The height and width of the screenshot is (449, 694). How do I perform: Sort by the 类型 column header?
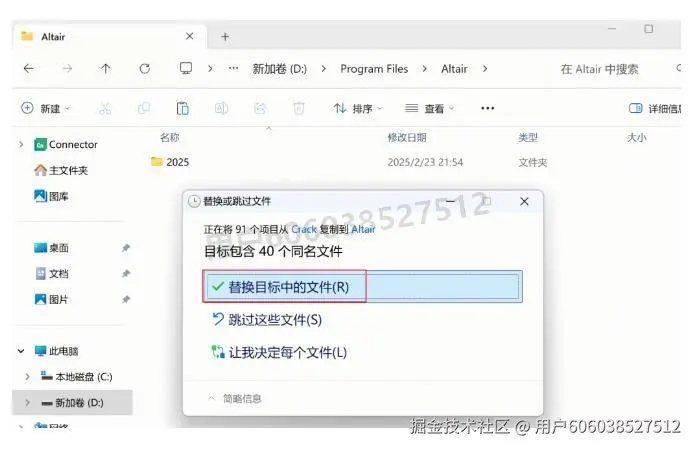point(528,137)
